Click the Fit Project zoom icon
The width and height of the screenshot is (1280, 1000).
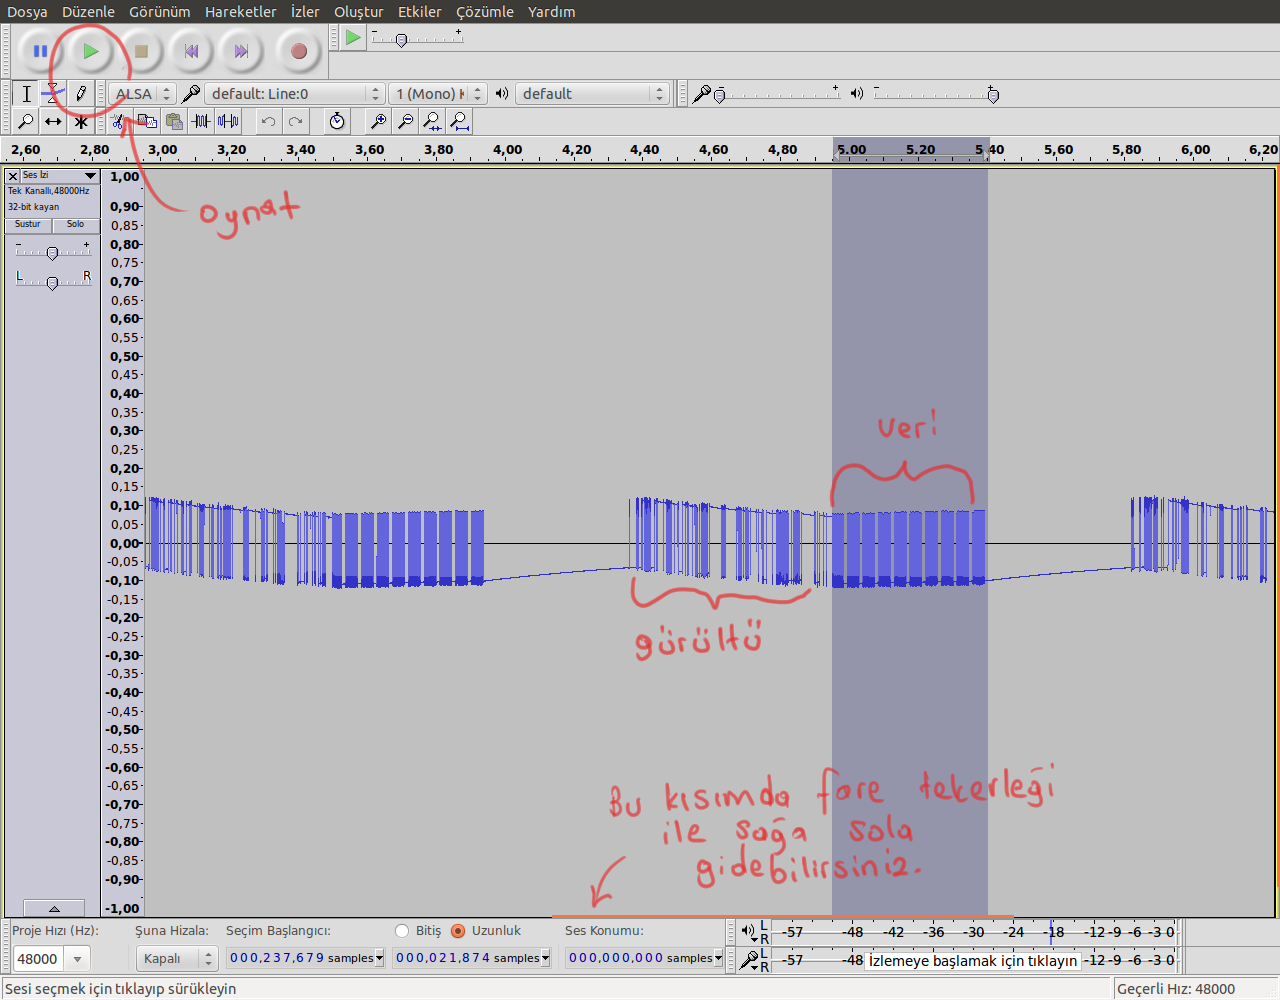(x=459, y=122)
